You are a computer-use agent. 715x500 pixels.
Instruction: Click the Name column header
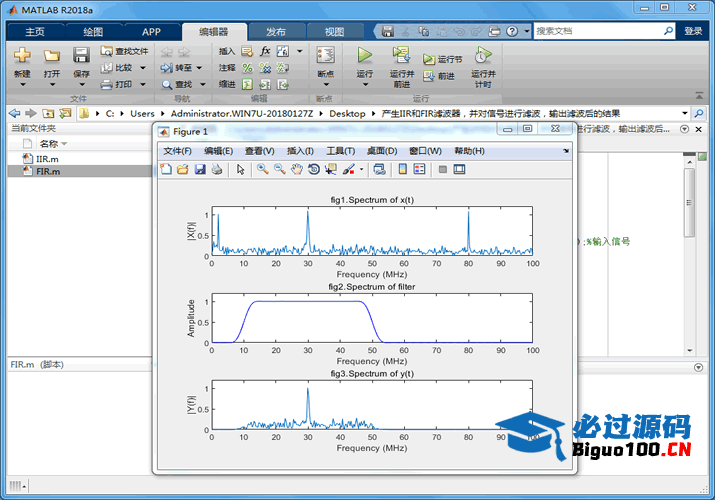tap(53, 144)
